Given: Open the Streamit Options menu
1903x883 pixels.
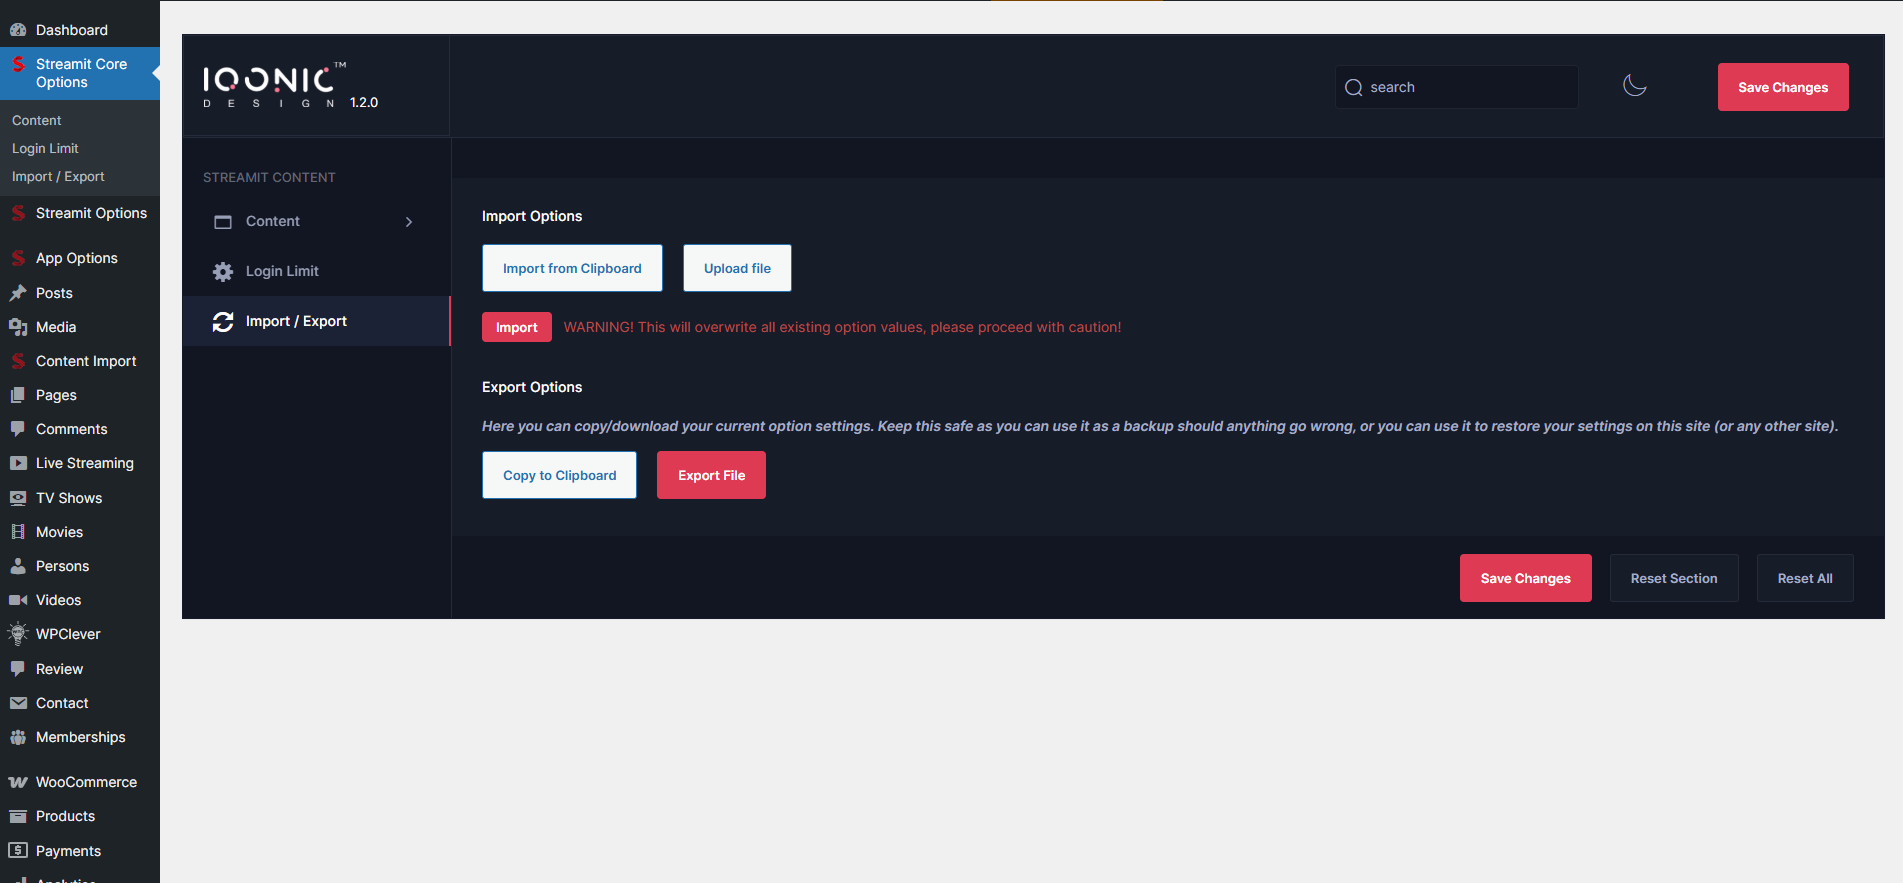Looking at the screenshot, I should pos(90,213).
